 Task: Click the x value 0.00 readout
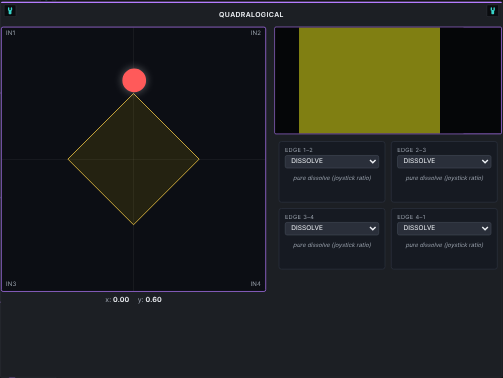121,299
